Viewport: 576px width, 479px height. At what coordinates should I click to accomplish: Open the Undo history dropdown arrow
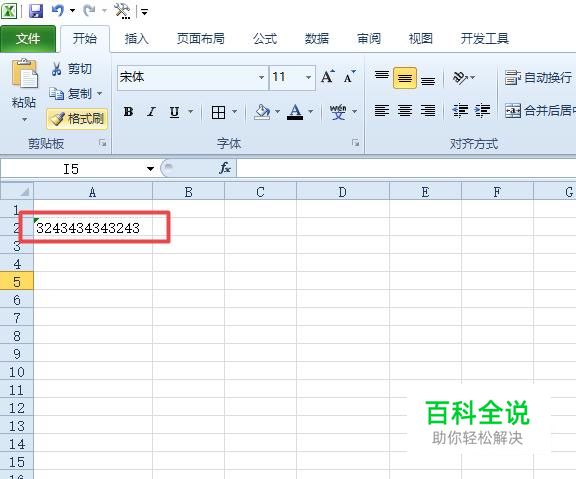coord(72,11)
